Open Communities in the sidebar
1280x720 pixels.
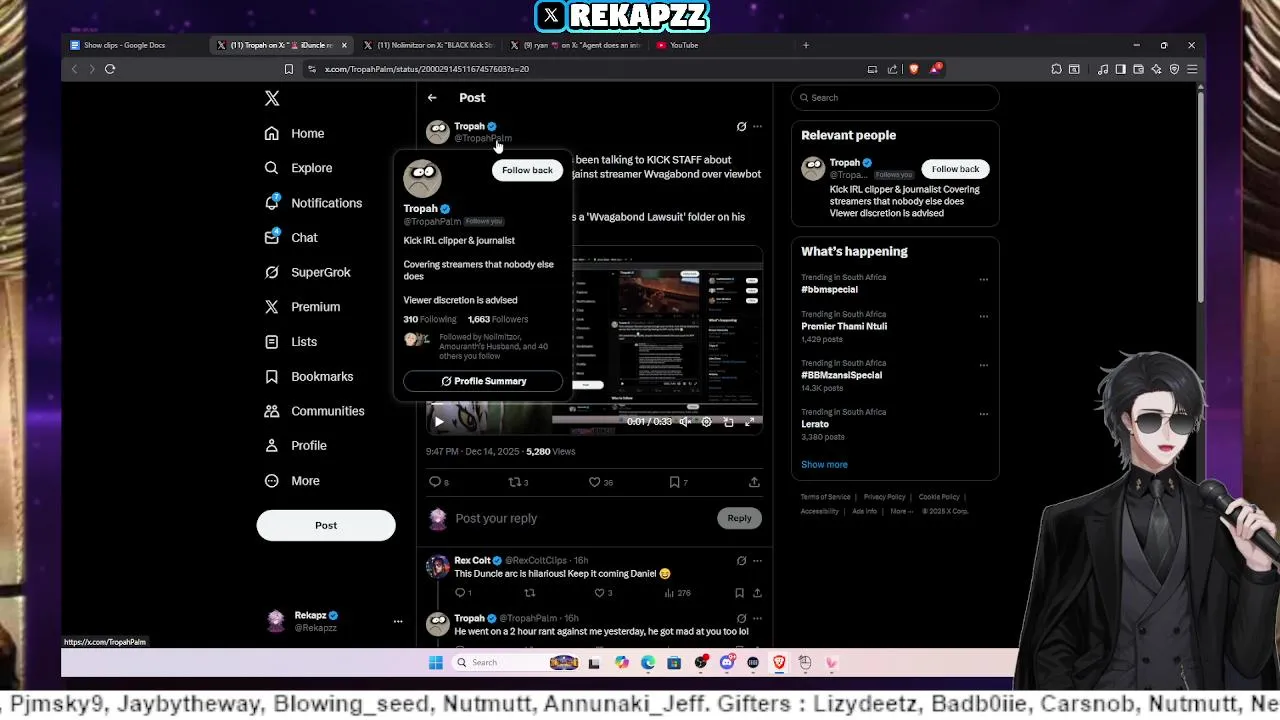pyautogui.click(x=314, y=411)
